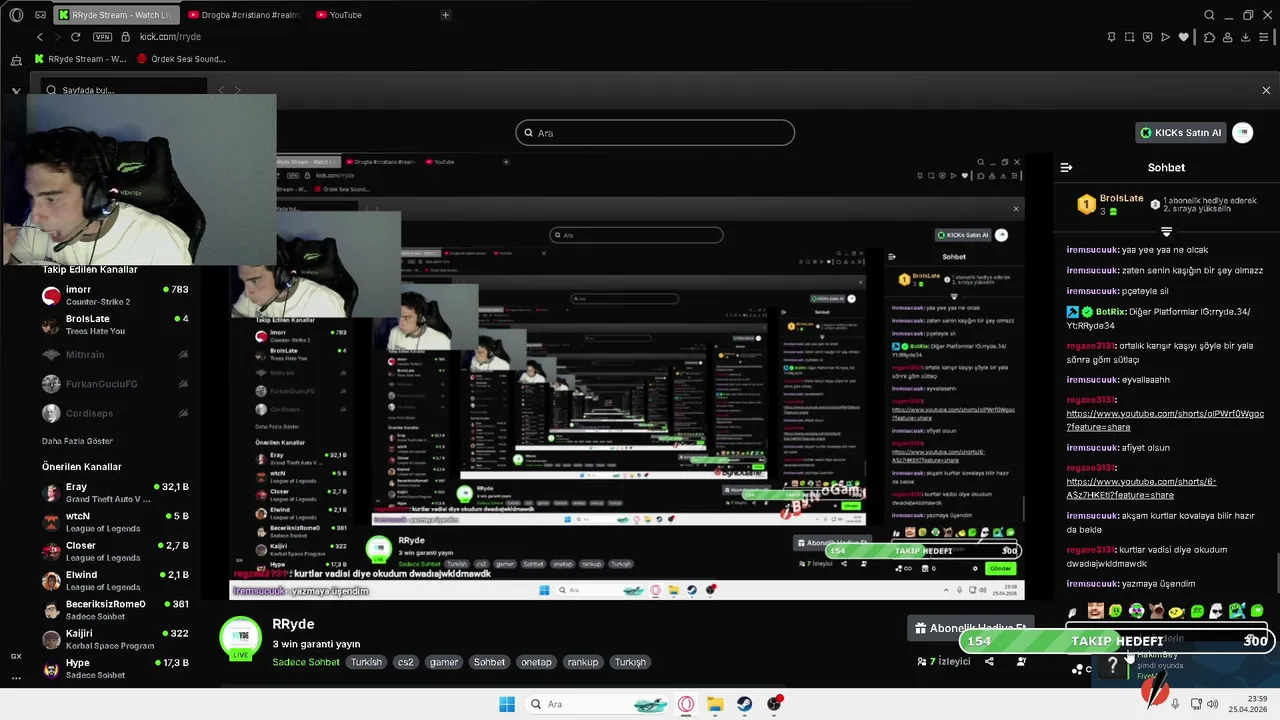Select the onetap stream tag
This screenshot has width=1280, height=720.
point(536,662)
